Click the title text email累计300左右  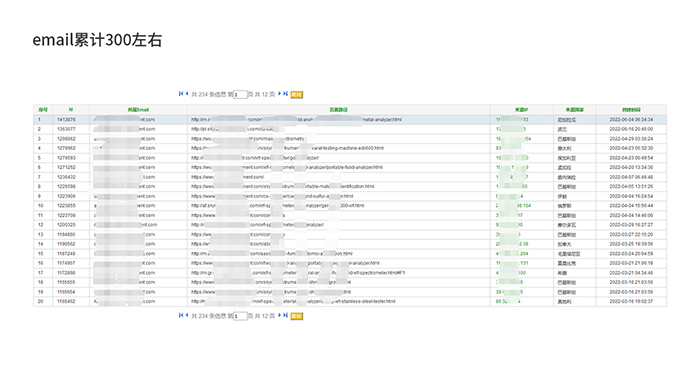(x=97, y=40)
